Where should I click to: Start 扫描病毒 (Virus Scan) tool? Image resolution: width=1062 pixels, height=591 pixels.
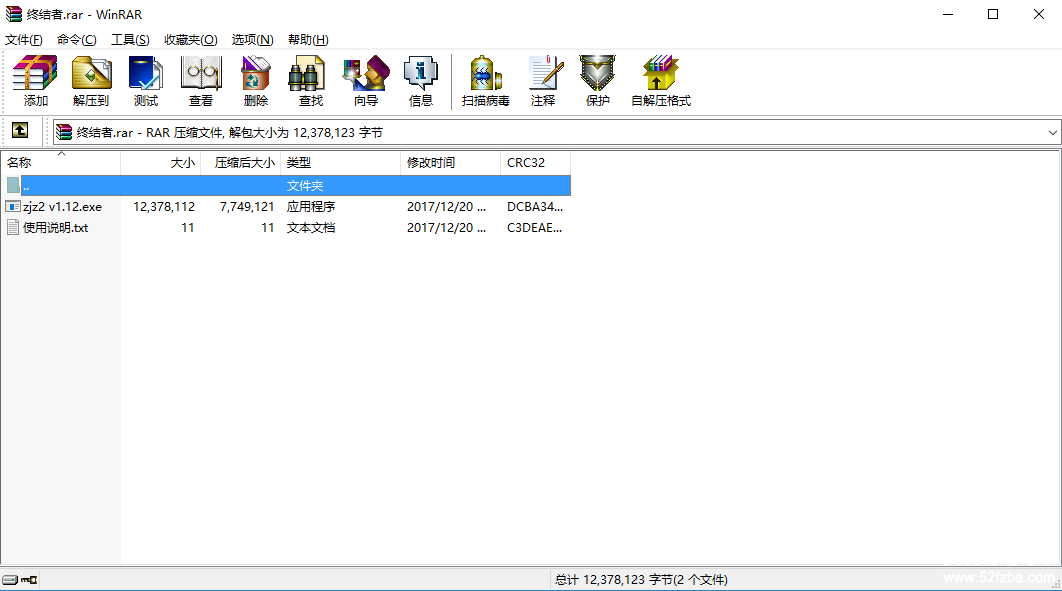click(485, 81)
